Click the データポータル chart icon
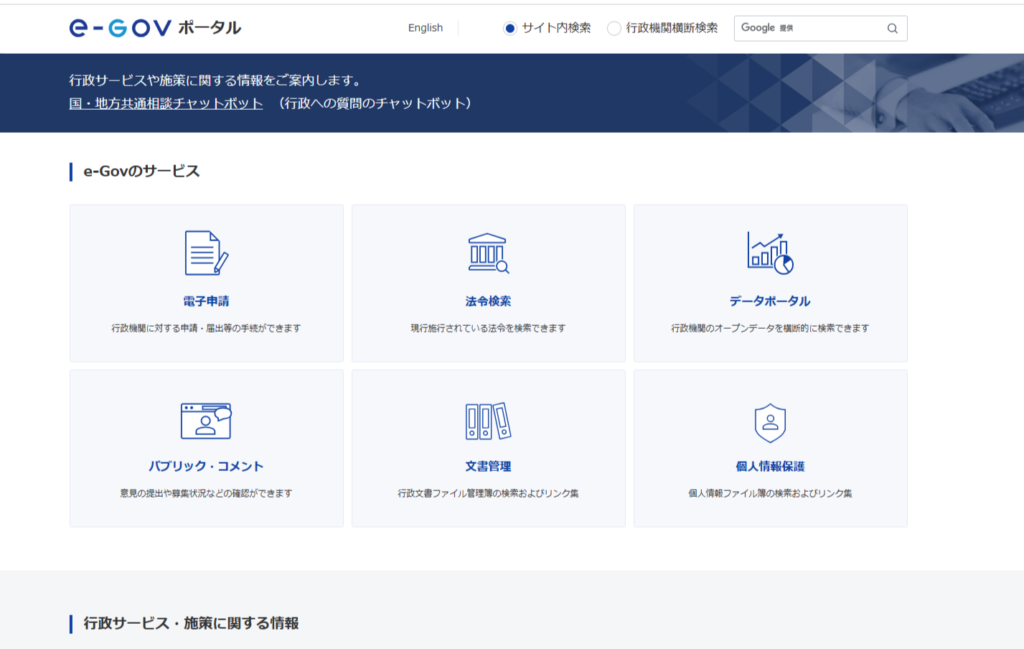The image size is (1024, 649). coord(770,253)
